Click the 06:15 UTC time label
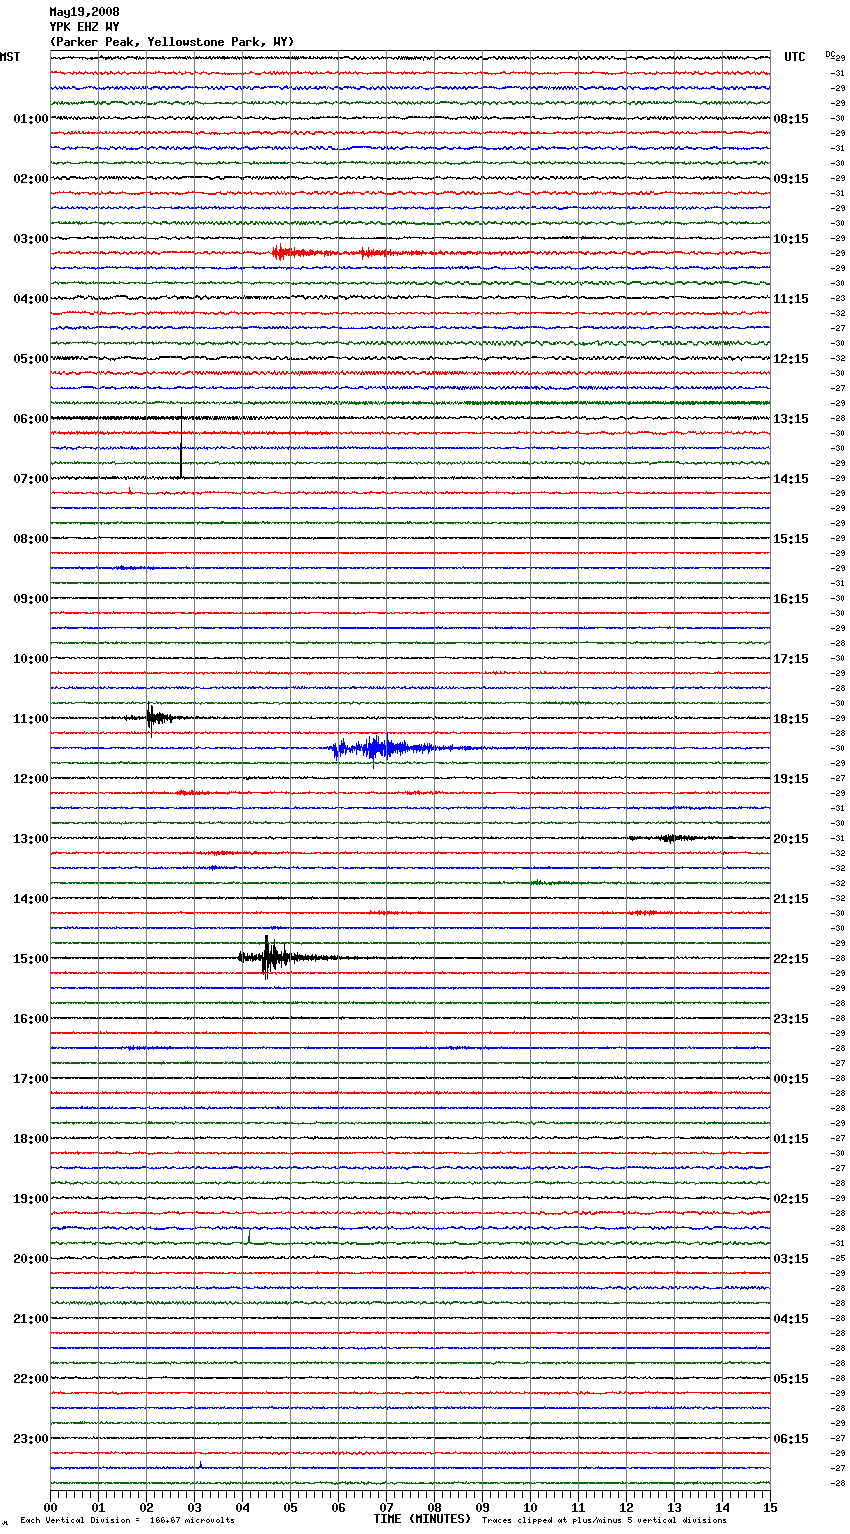Screen dimensions: 850x1534 pos(791,1439)
